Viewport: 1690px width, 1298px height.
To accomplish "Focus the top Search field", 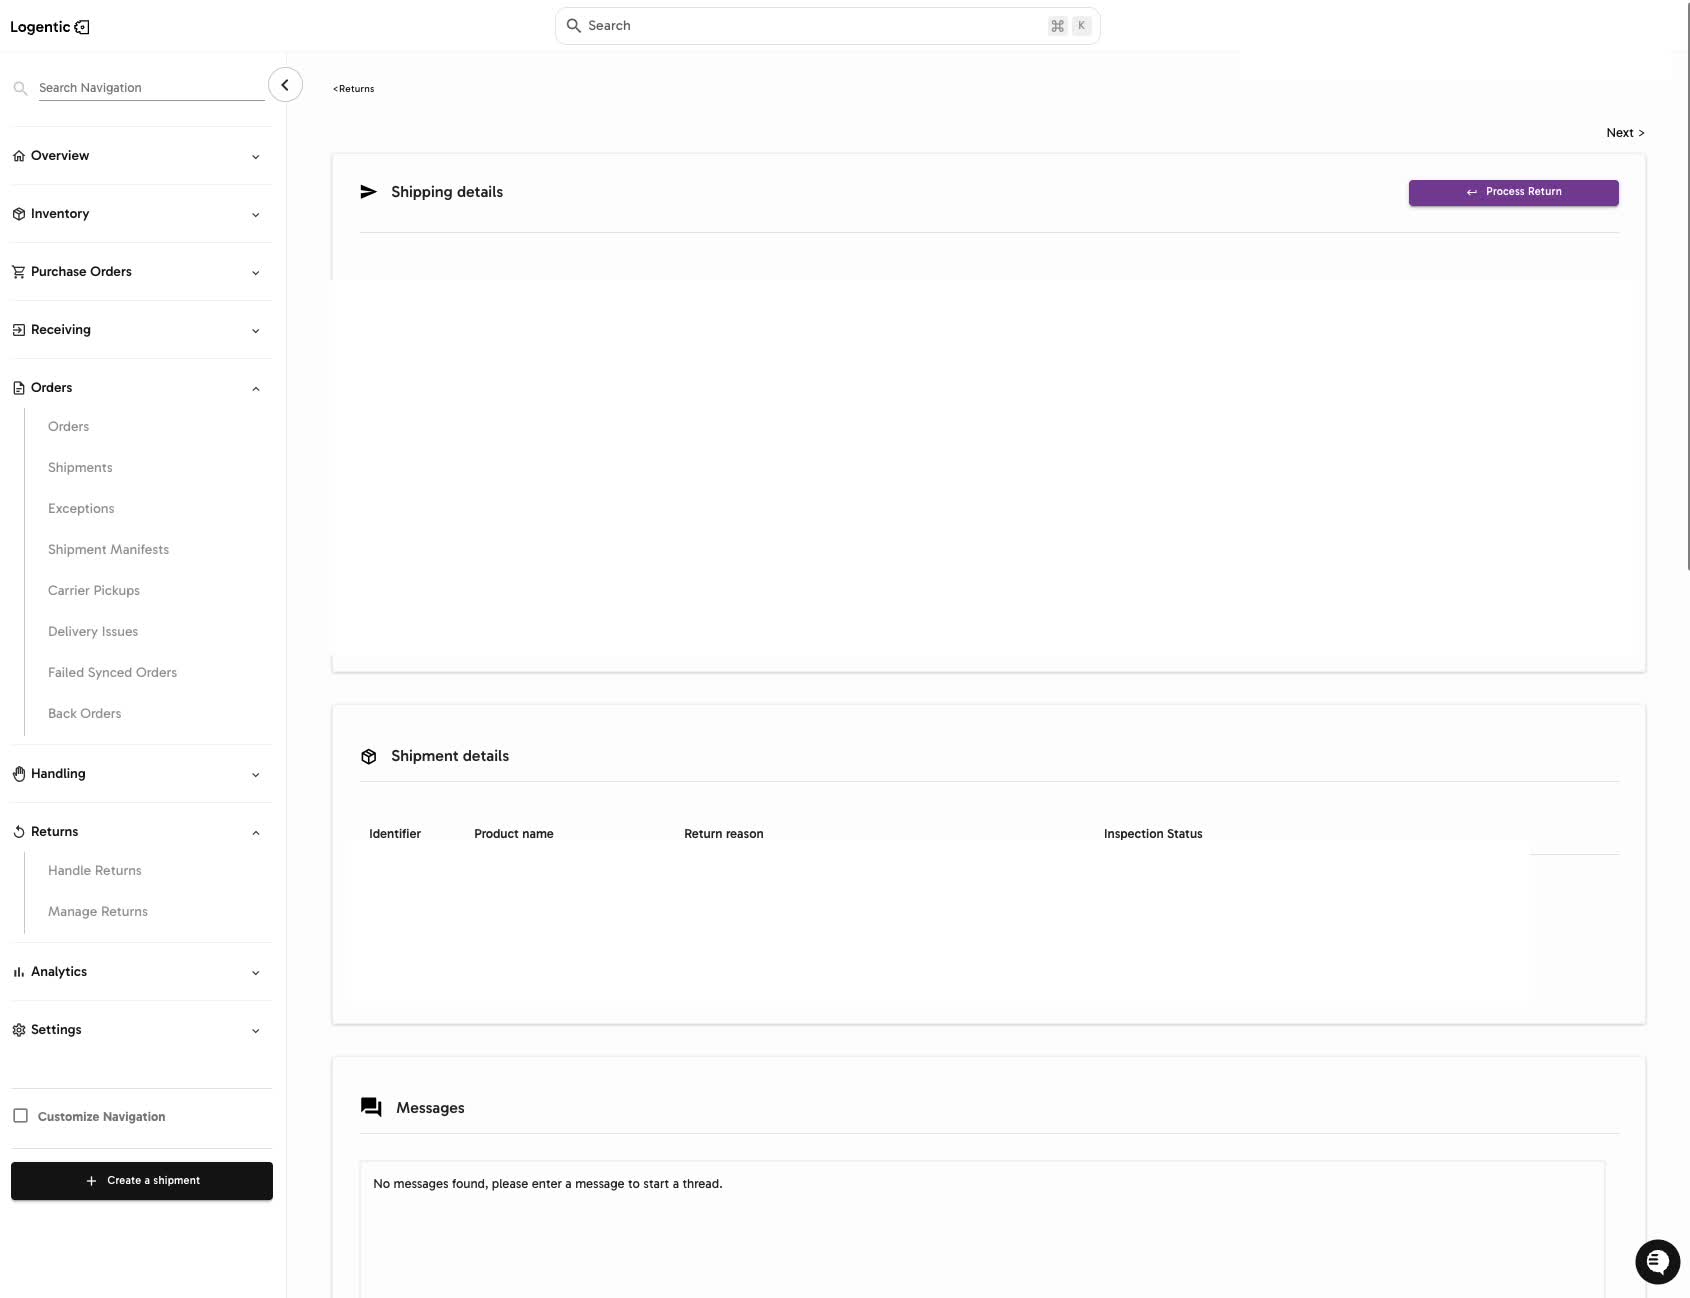I will 828,26.
